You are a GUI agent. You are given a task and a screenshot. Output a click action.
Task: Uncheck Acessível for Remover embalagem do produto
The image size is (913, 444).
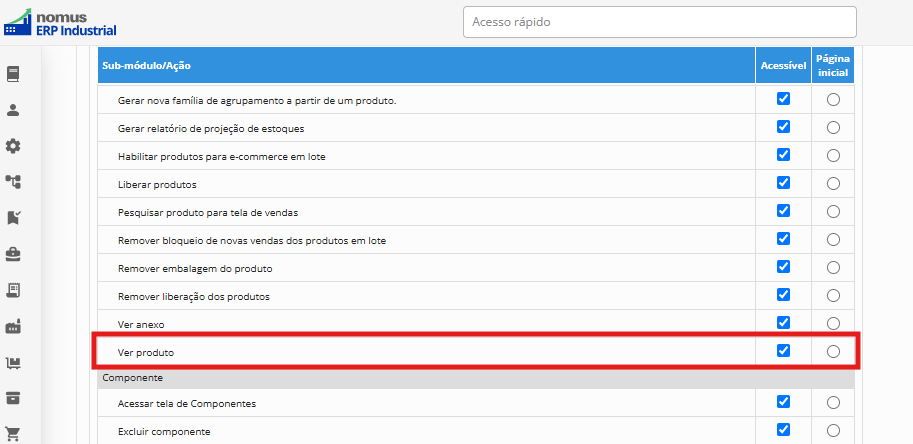[x=783, y=267]
